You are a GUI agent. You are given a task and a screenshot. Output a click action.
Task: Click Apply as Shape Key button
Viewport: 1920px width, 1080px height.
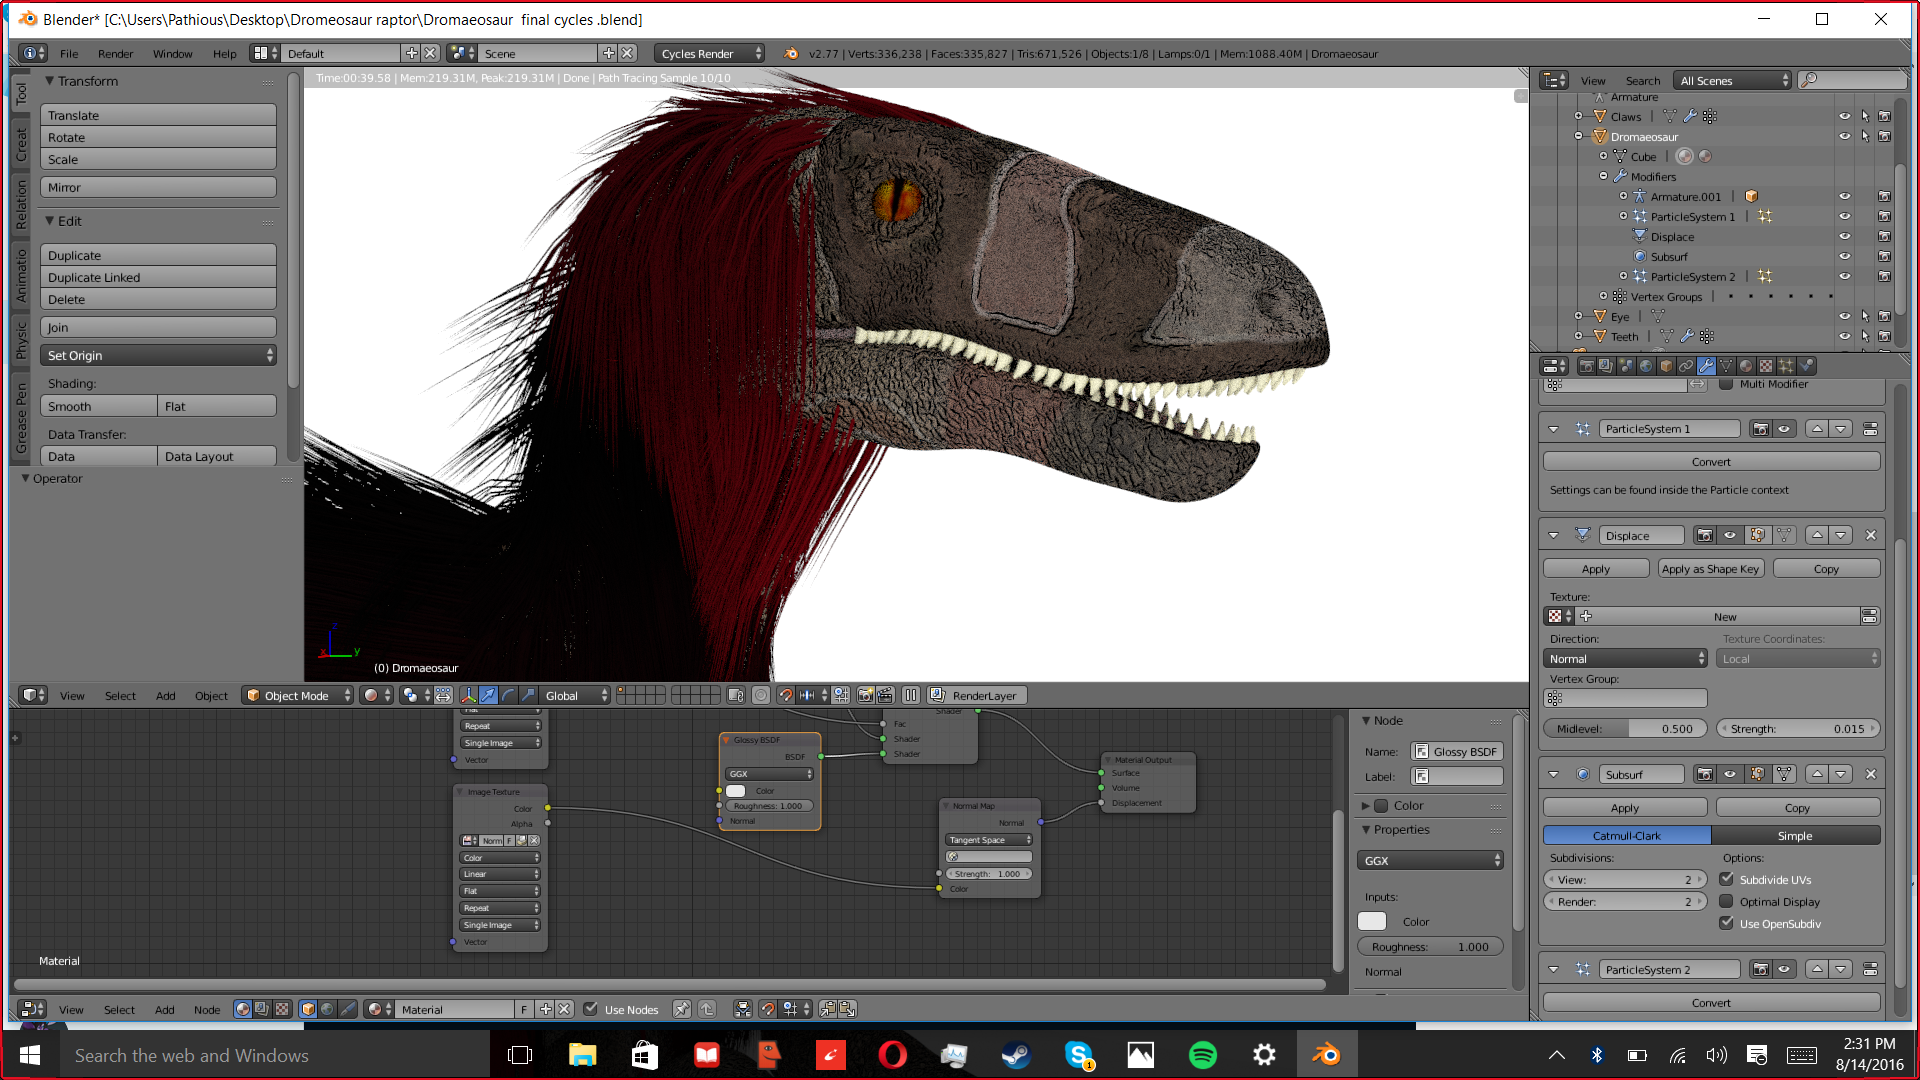(1710, 569)
